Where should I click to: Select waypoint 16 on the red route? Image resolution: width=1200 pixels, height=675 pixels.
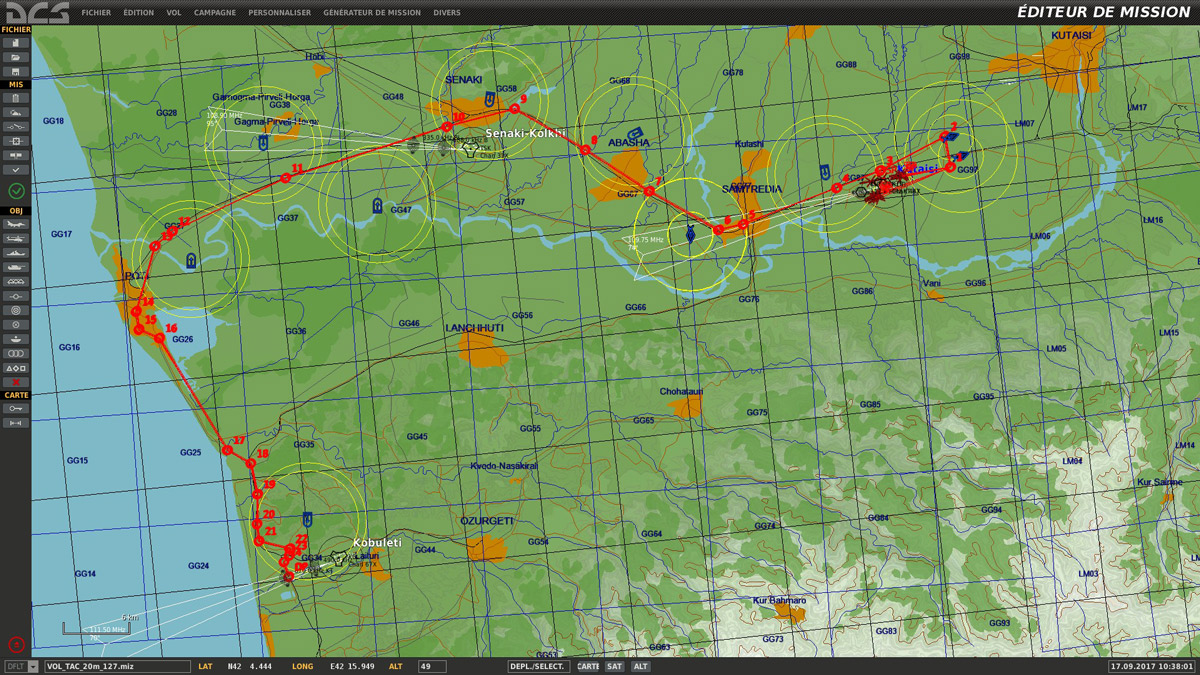[160, 338]
